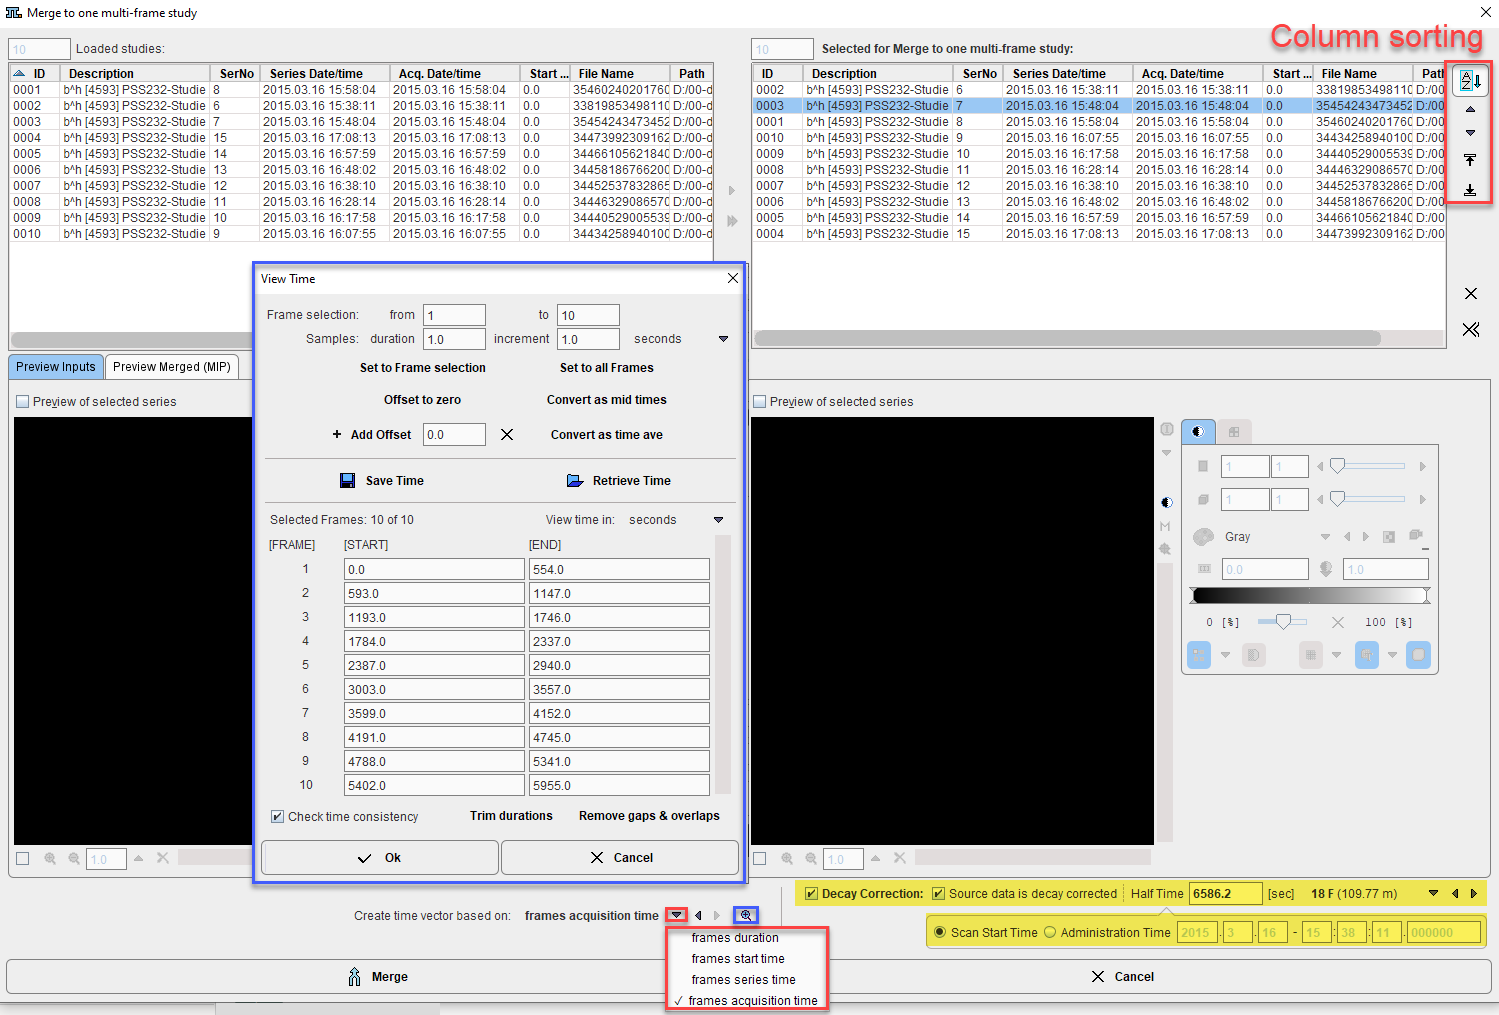Screen dimensions: 1499x1015
Task: Click the sort A-Z column sorting icon
Action: click(x=1470, y=81)
